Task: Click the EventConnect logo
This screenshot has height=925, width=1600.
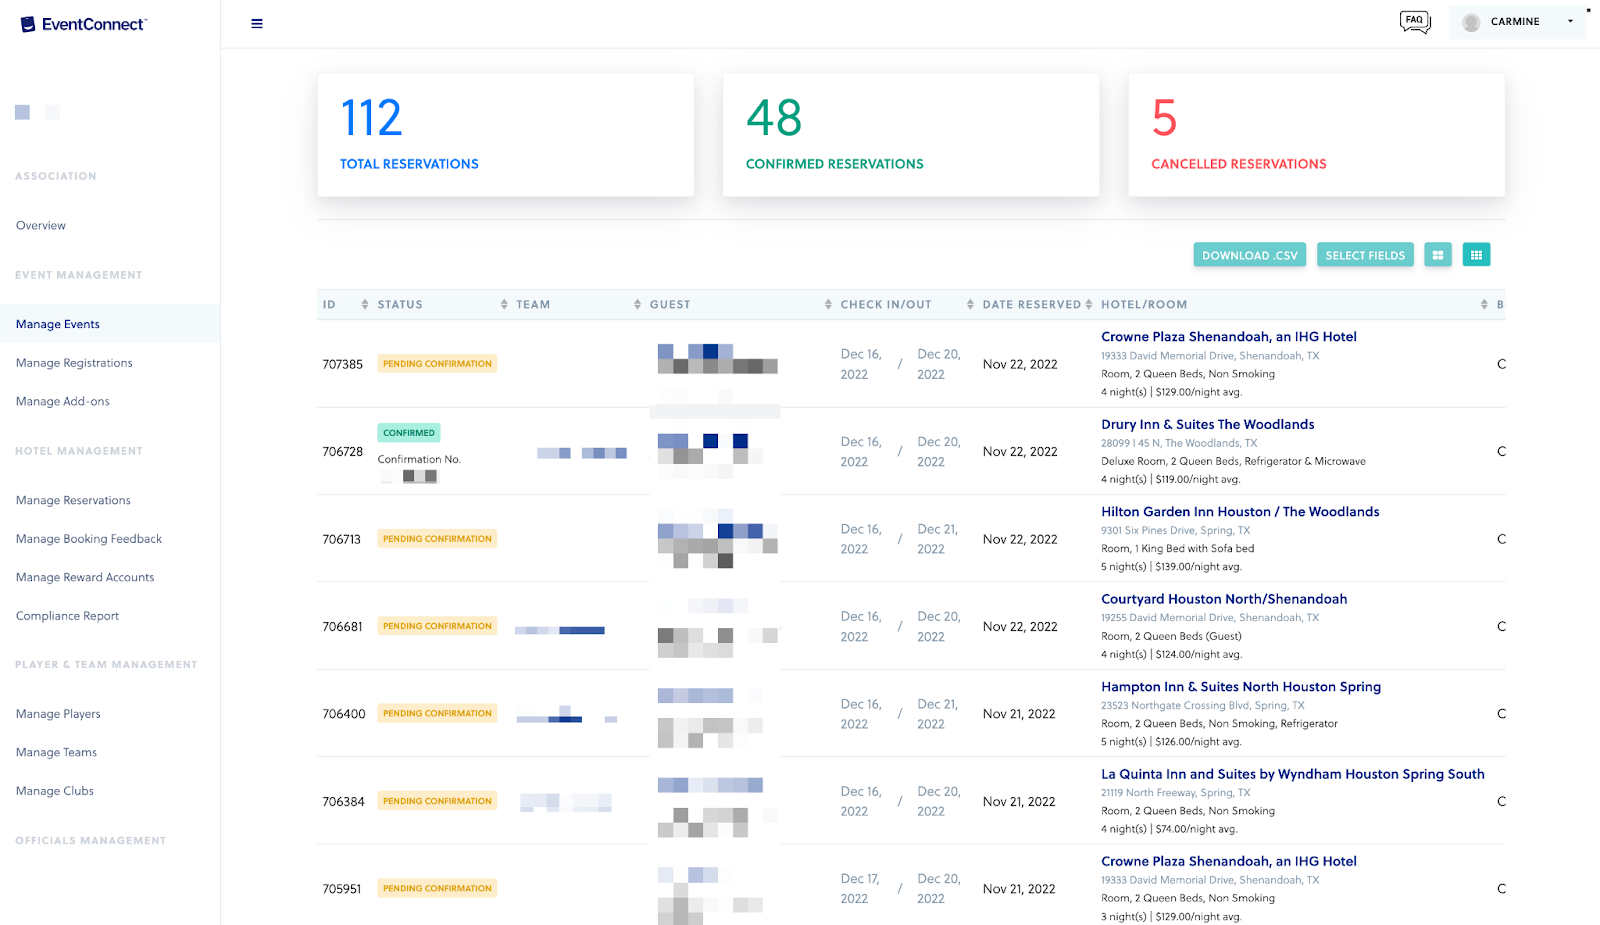Action: (x=84, y=24)
